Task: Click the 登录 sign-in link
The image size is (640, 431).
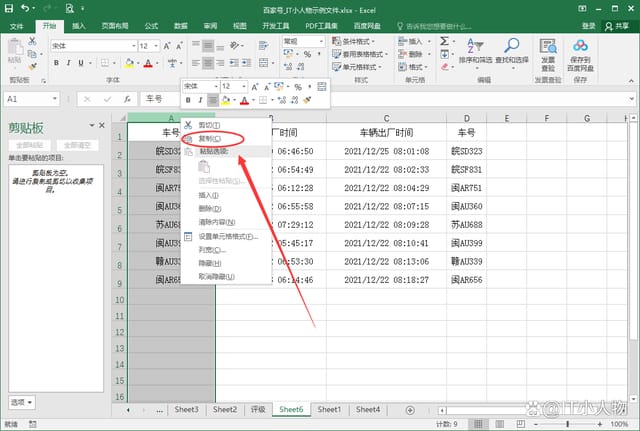Action: (588, 26)
